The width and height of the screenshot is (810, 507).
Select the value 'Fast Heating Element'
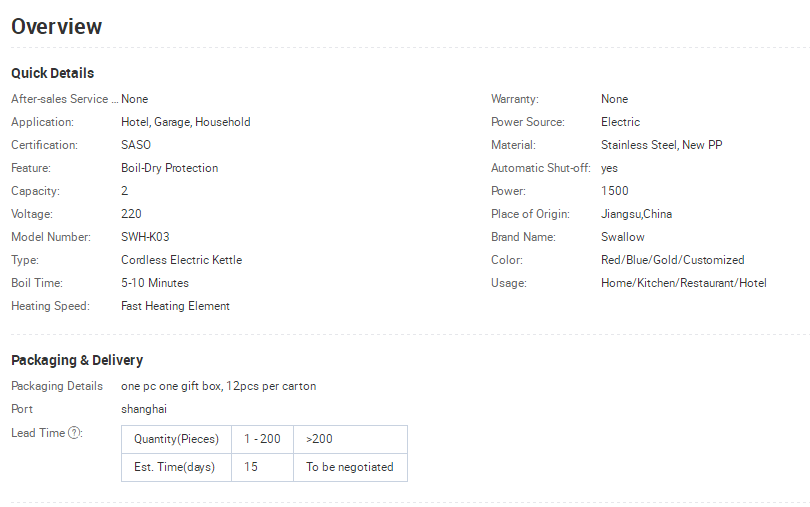click(175, 306)
